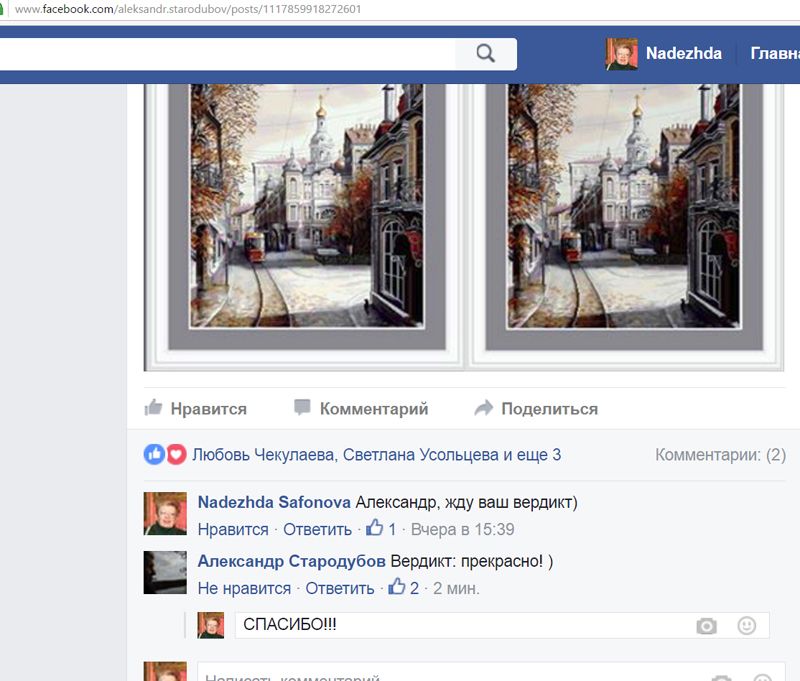Expand the Комментарии: (2) list

pos(720,455)
